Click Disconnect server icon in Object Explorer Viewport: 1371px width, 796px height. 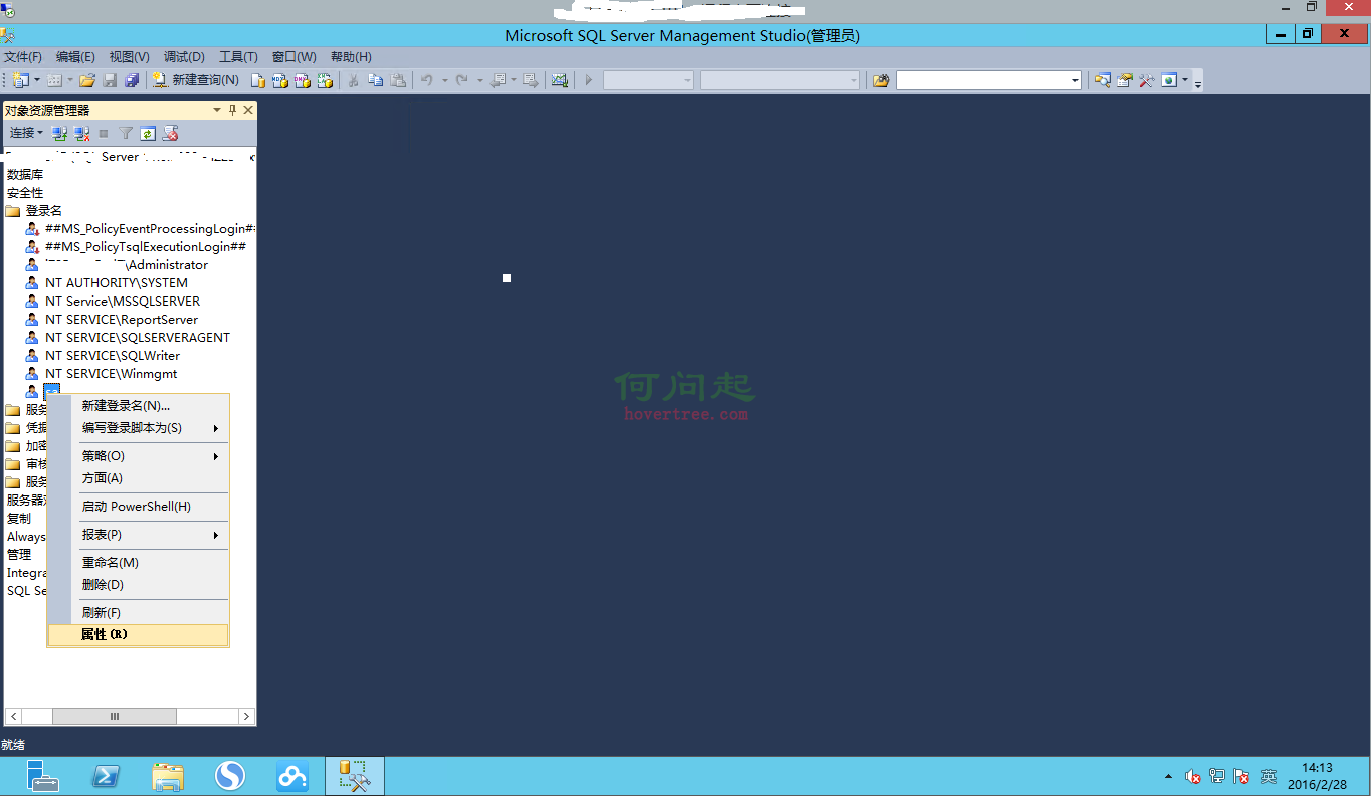click(82, 133)
